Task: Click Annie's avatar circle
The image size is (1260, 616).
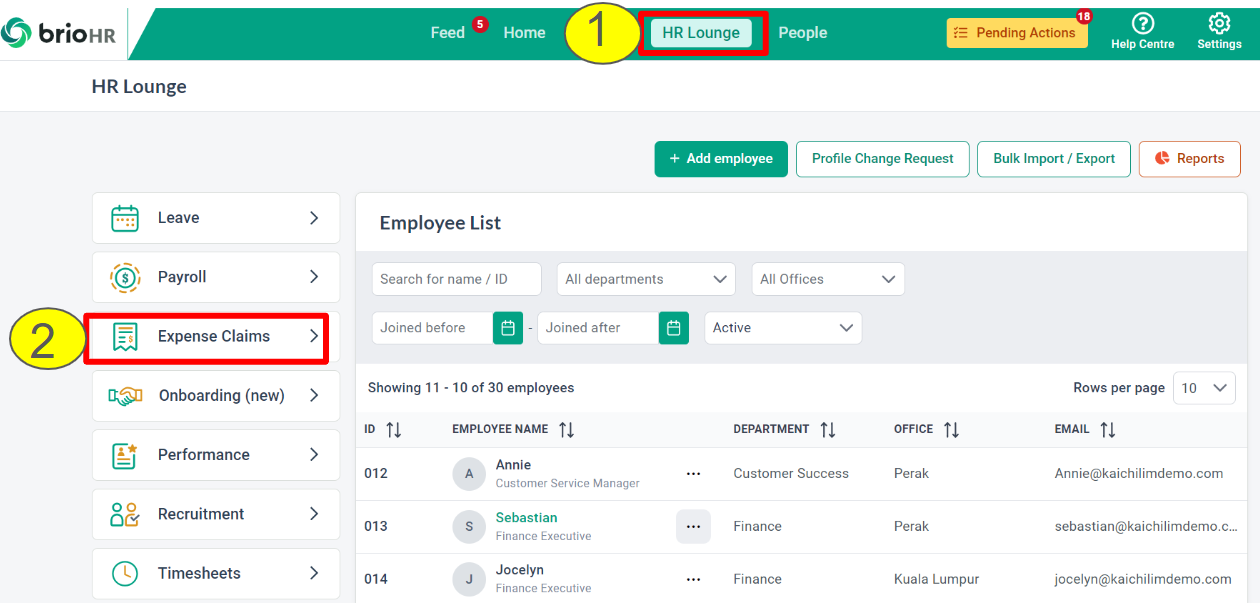Action: [x=469, y=474]
